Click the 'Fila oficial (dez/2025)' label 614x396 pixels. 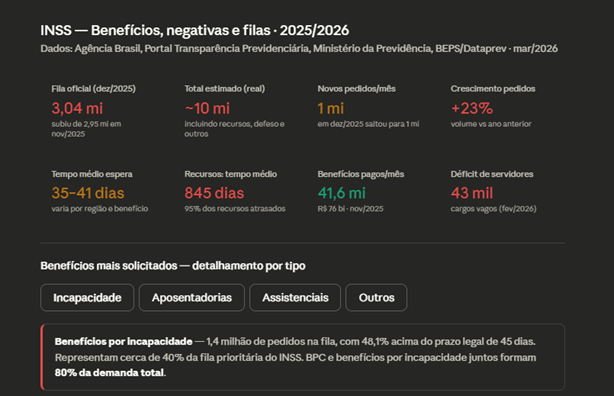94,89
